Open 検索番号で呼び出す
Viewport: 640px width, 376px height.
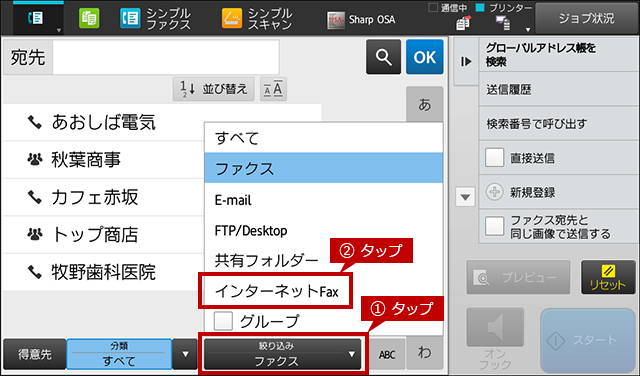click(558, 124)
